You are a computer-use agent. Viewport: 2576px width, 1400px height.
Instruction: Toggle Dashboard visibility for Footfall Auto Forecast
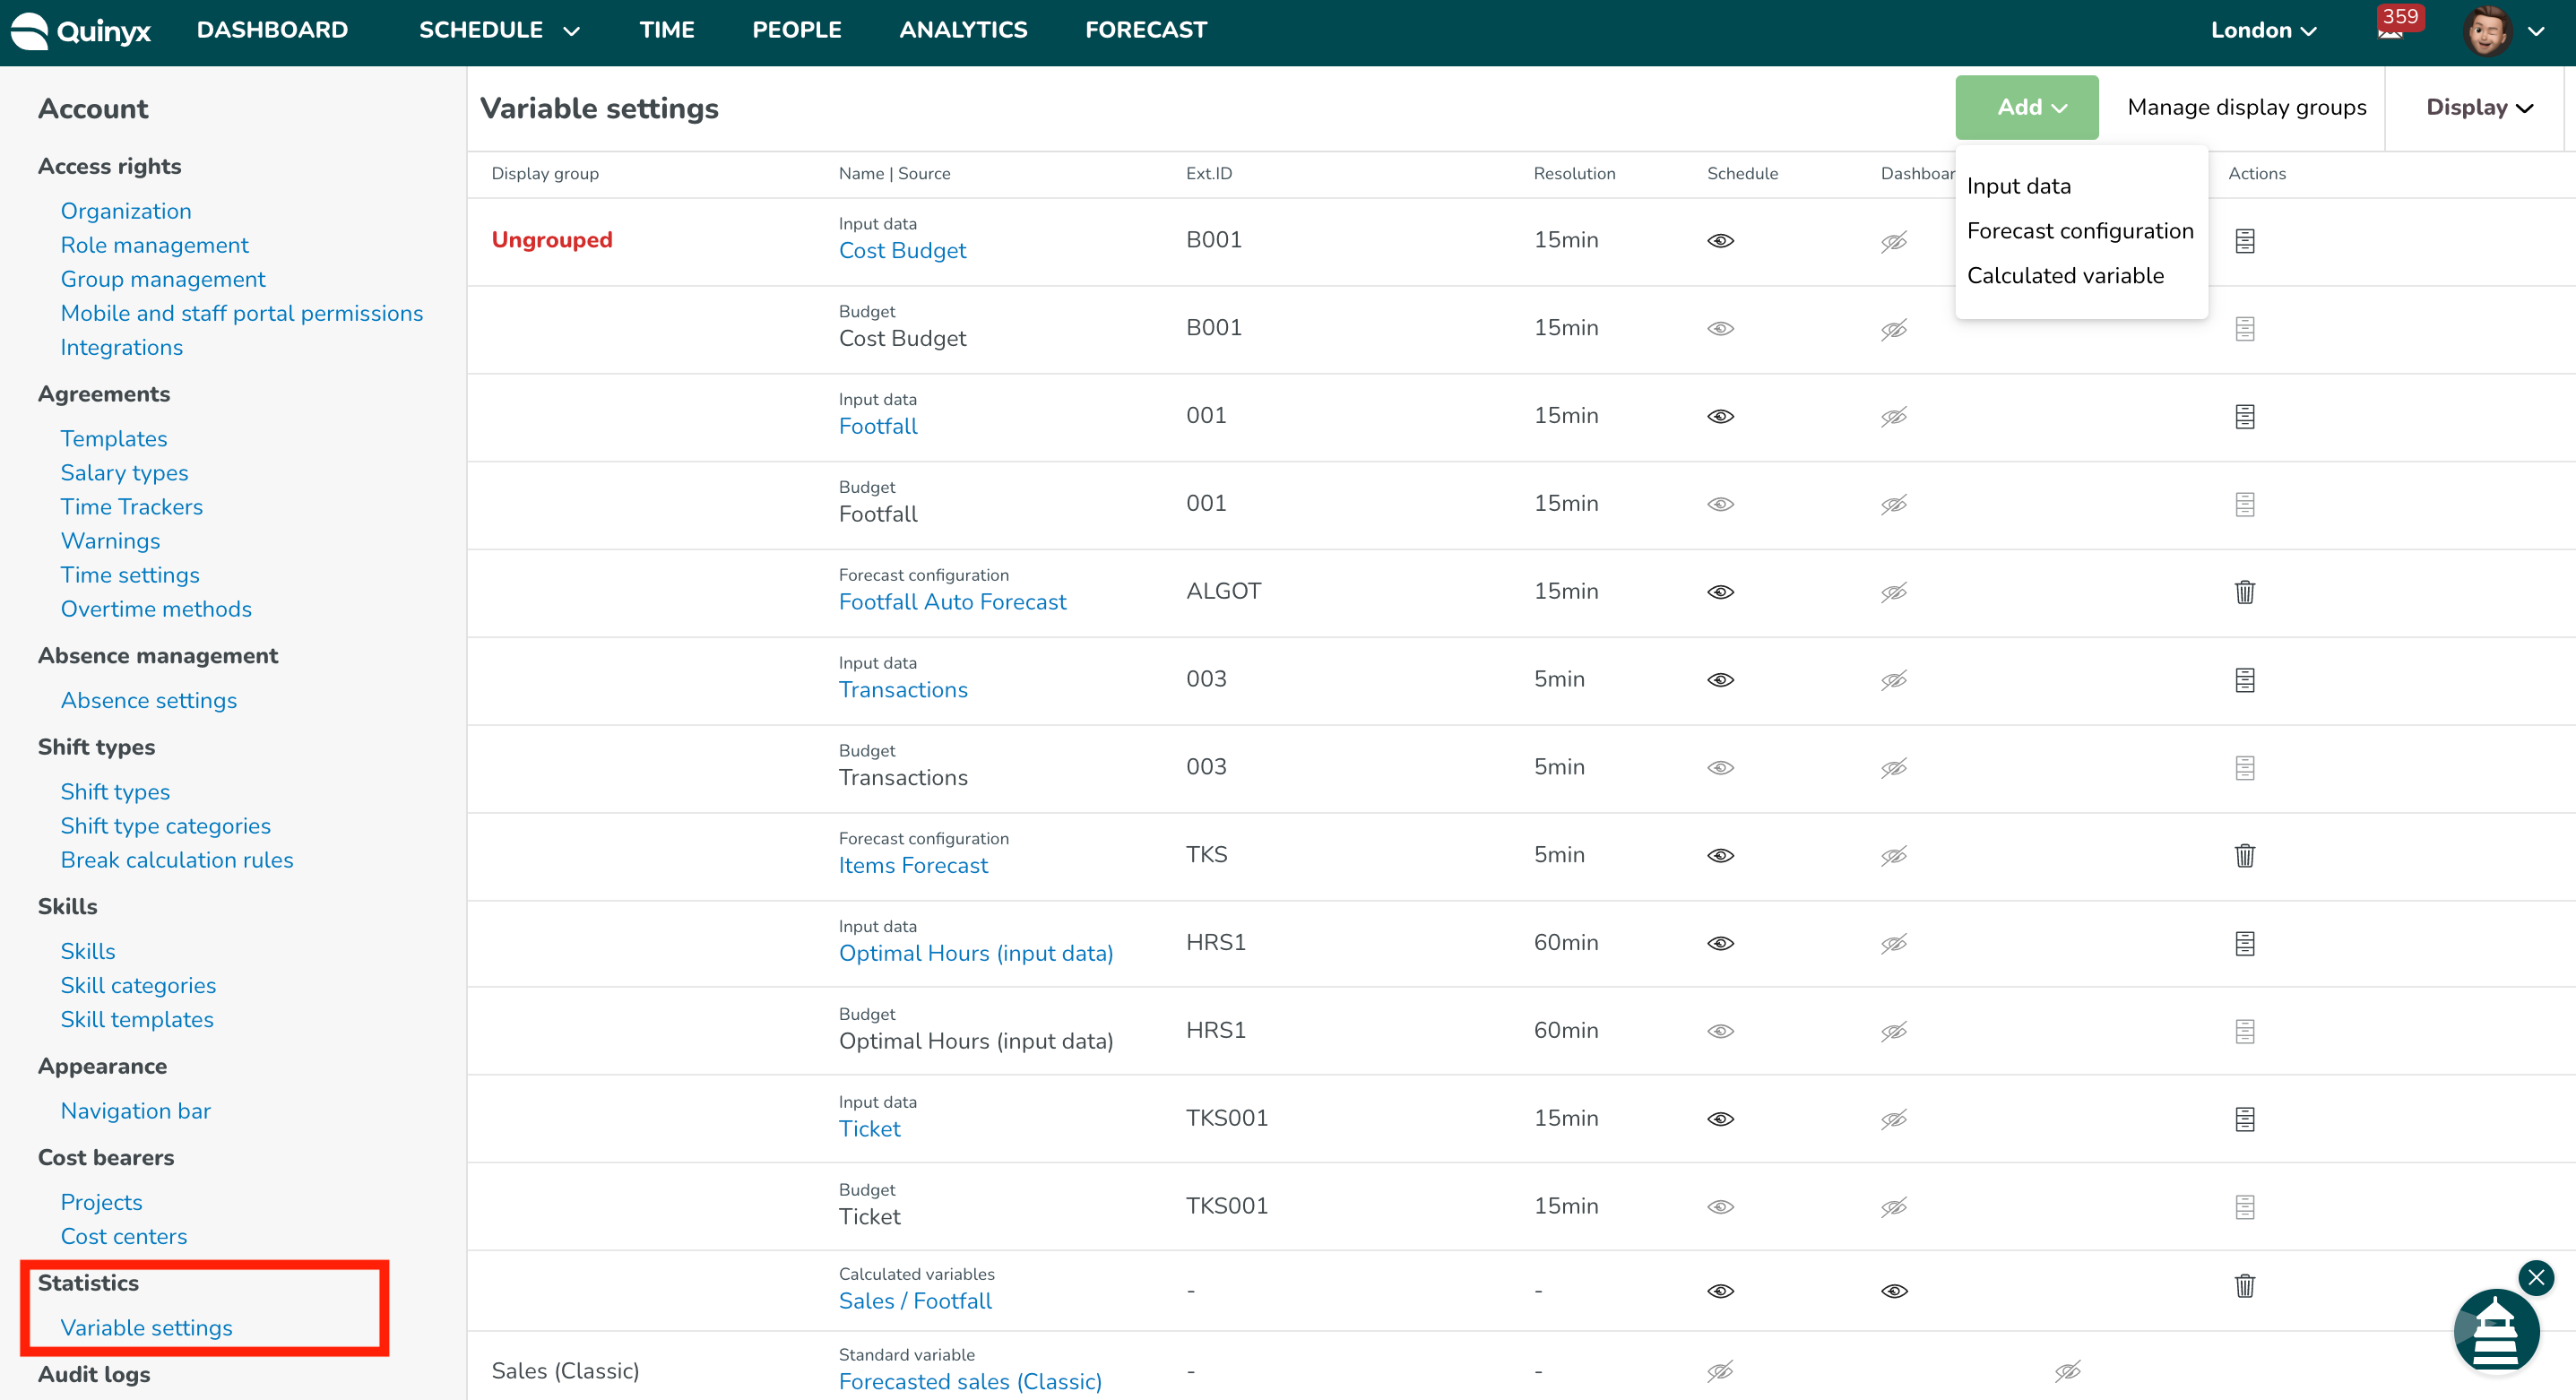1894,592
